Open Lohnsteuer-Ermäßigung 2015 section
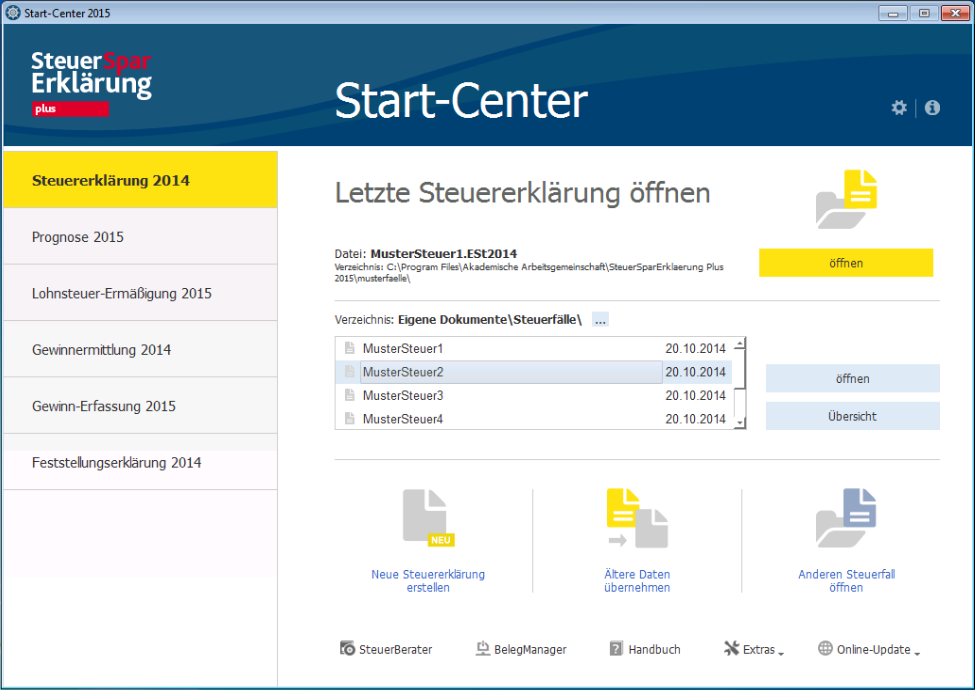The height and width of the screenshot is (690, 975). click(x=140, y=294)
